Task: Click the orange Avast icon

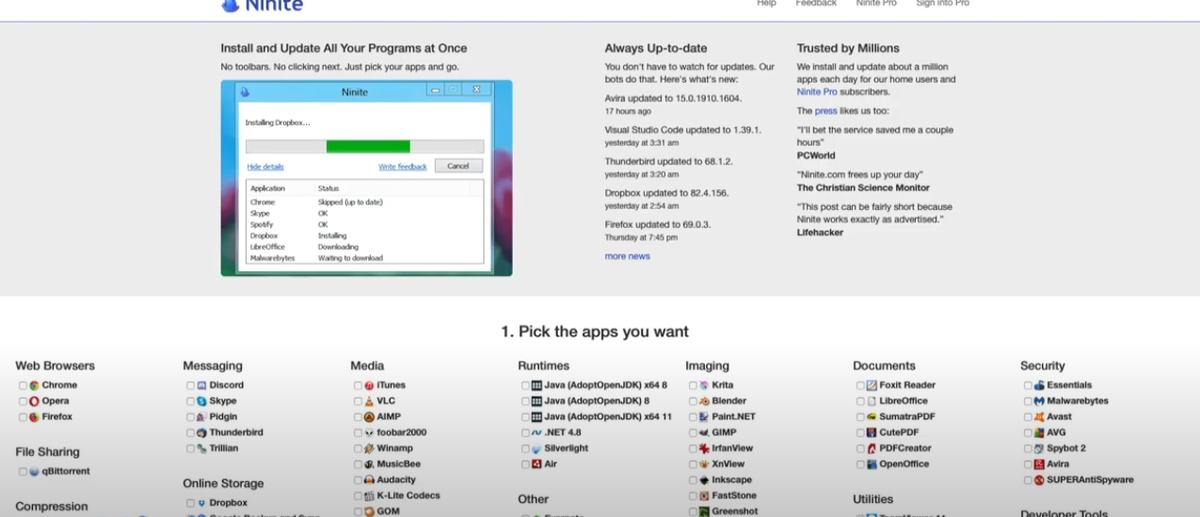Action: 1039,417
